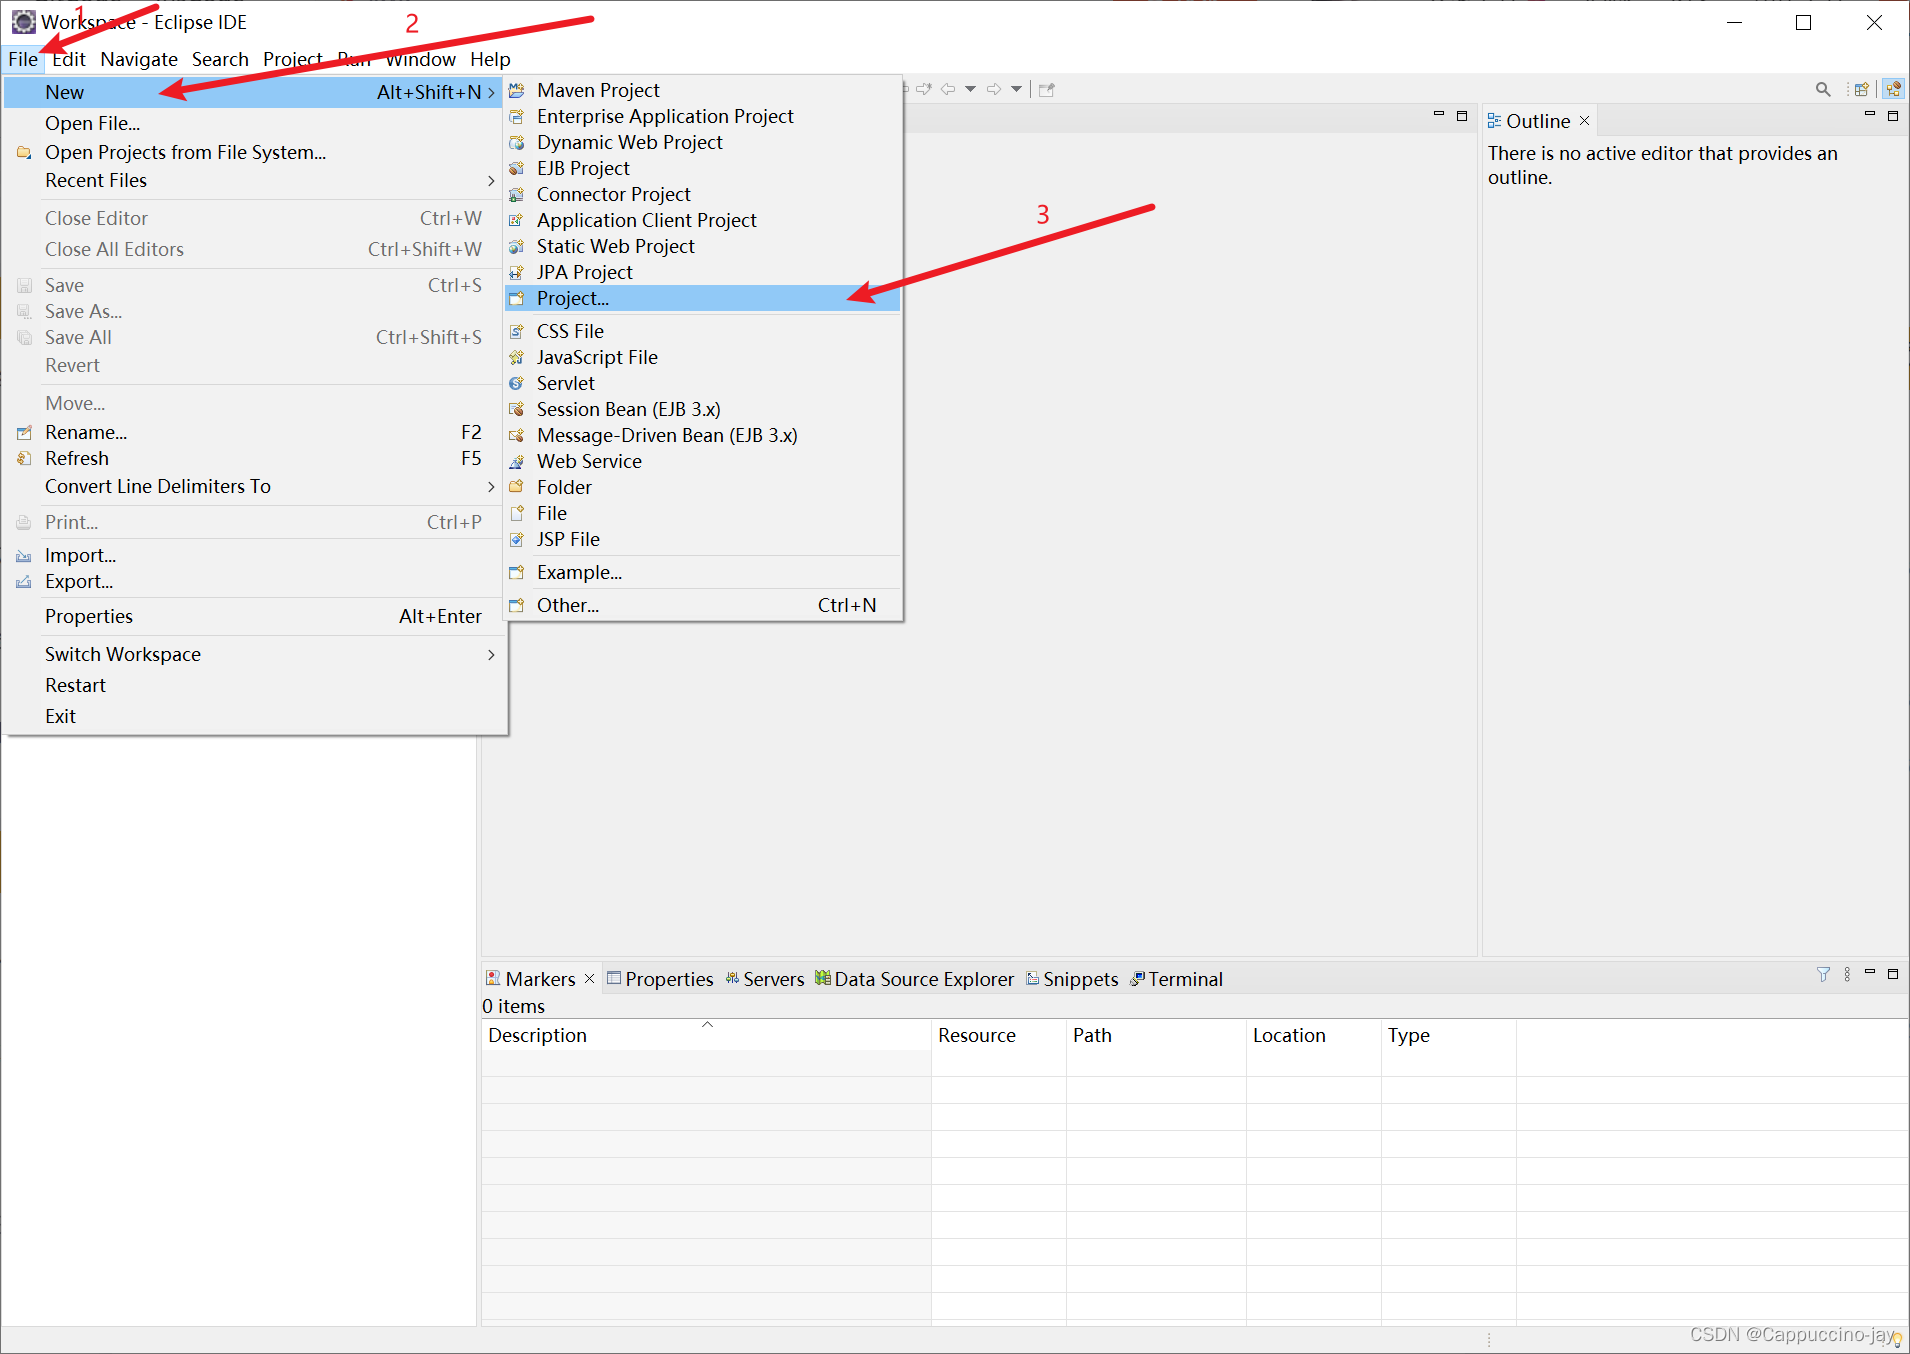Click the Java EE perspective icon
Viewport: 1910px width, 1354px height.
1894,90
